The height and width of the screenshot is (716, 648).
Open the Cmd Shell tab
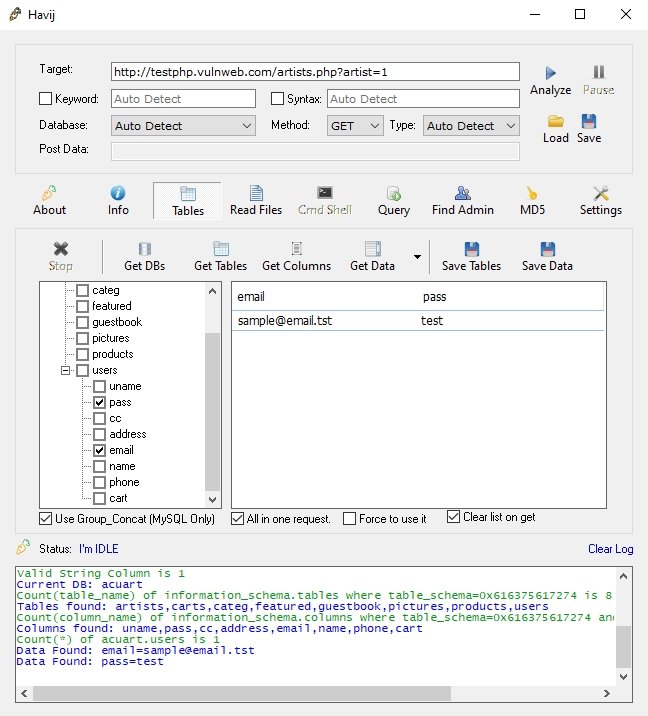pyautogui.click(x=325, y=201)
